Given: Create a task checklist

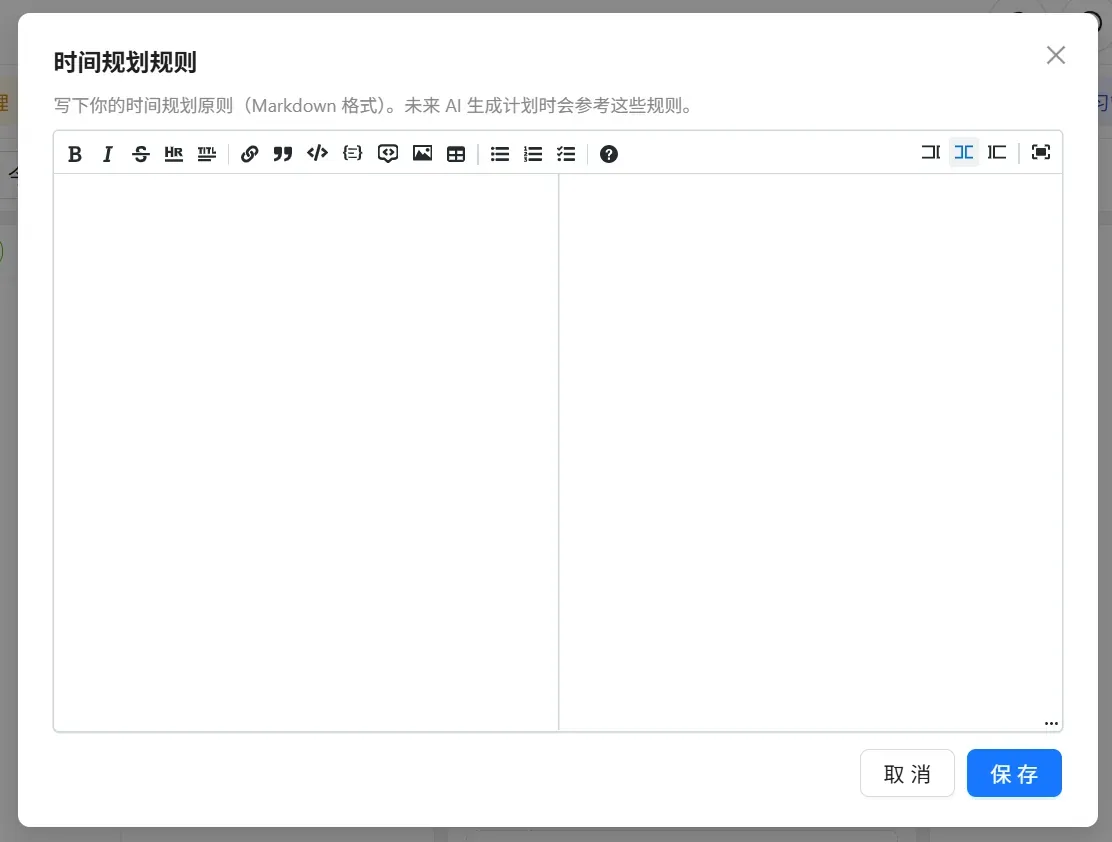Looking at the screenshot, I should (566, 154).
